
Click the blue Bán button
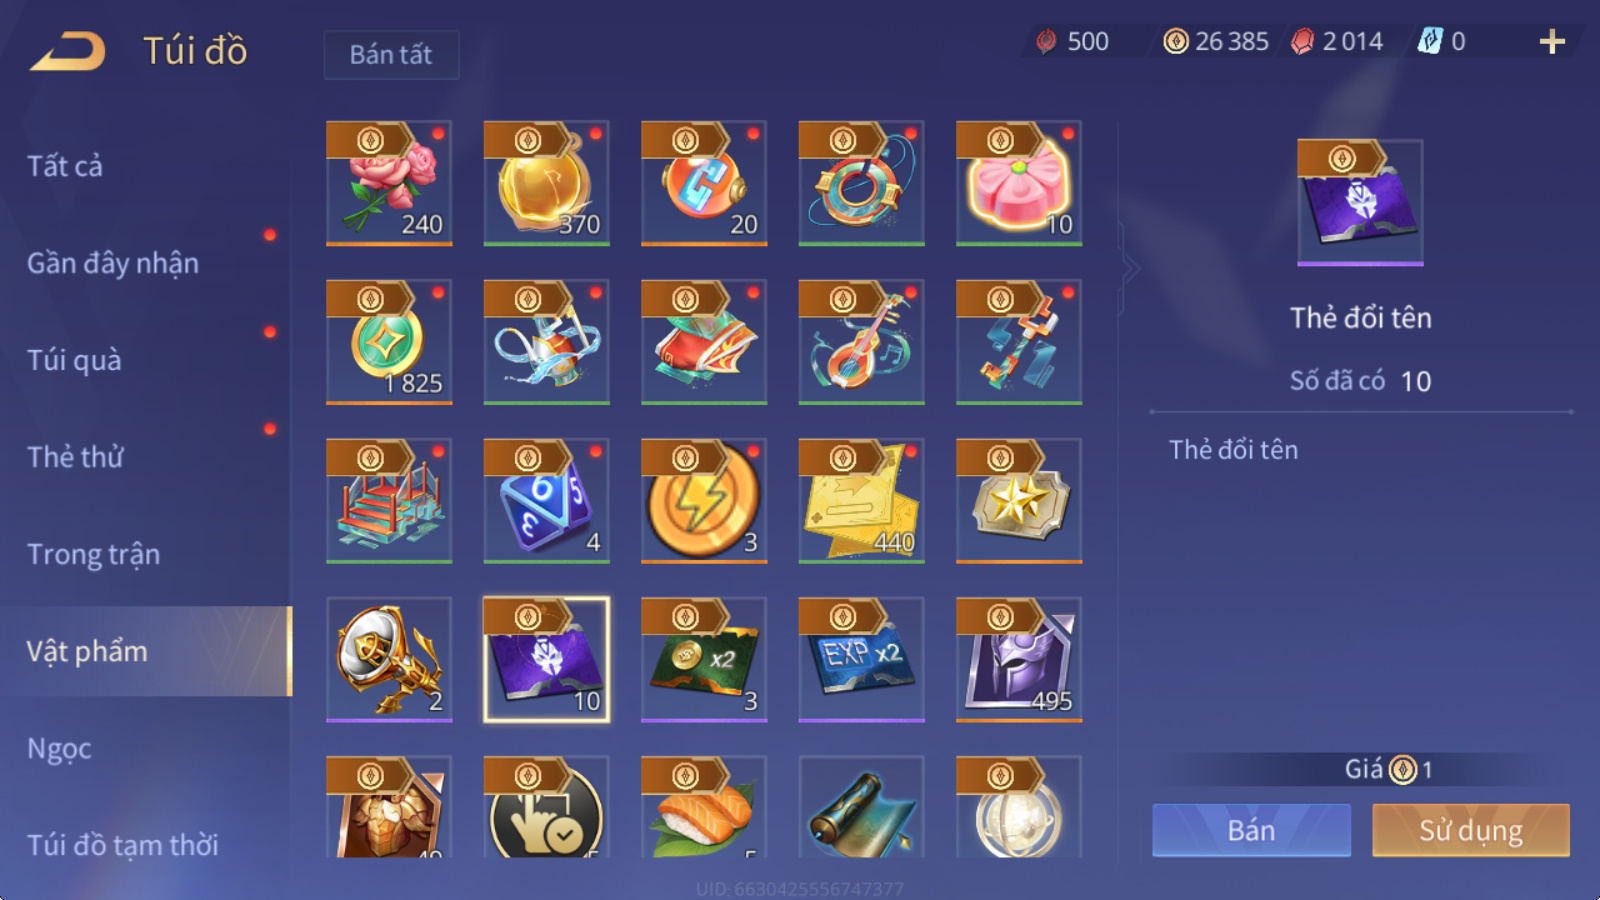point(1251,830)
